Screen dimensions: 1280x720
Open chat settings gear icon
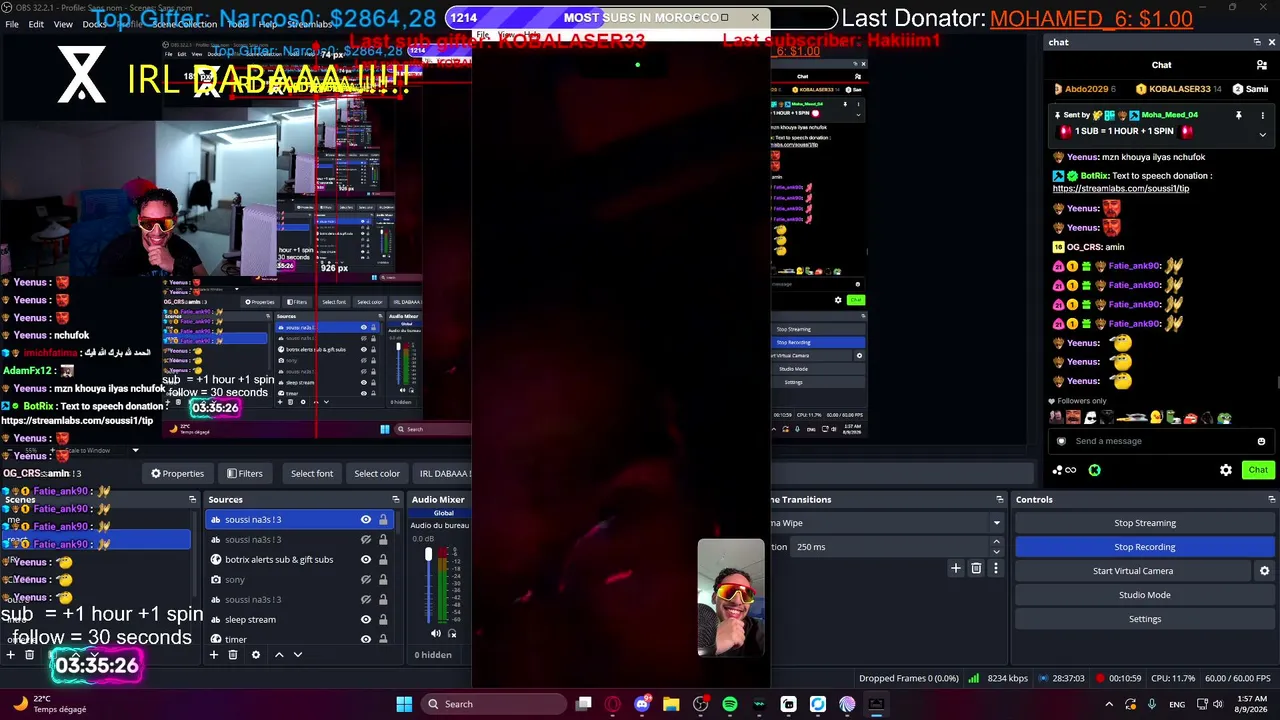pyautogui.click(x=1226, y=470)
